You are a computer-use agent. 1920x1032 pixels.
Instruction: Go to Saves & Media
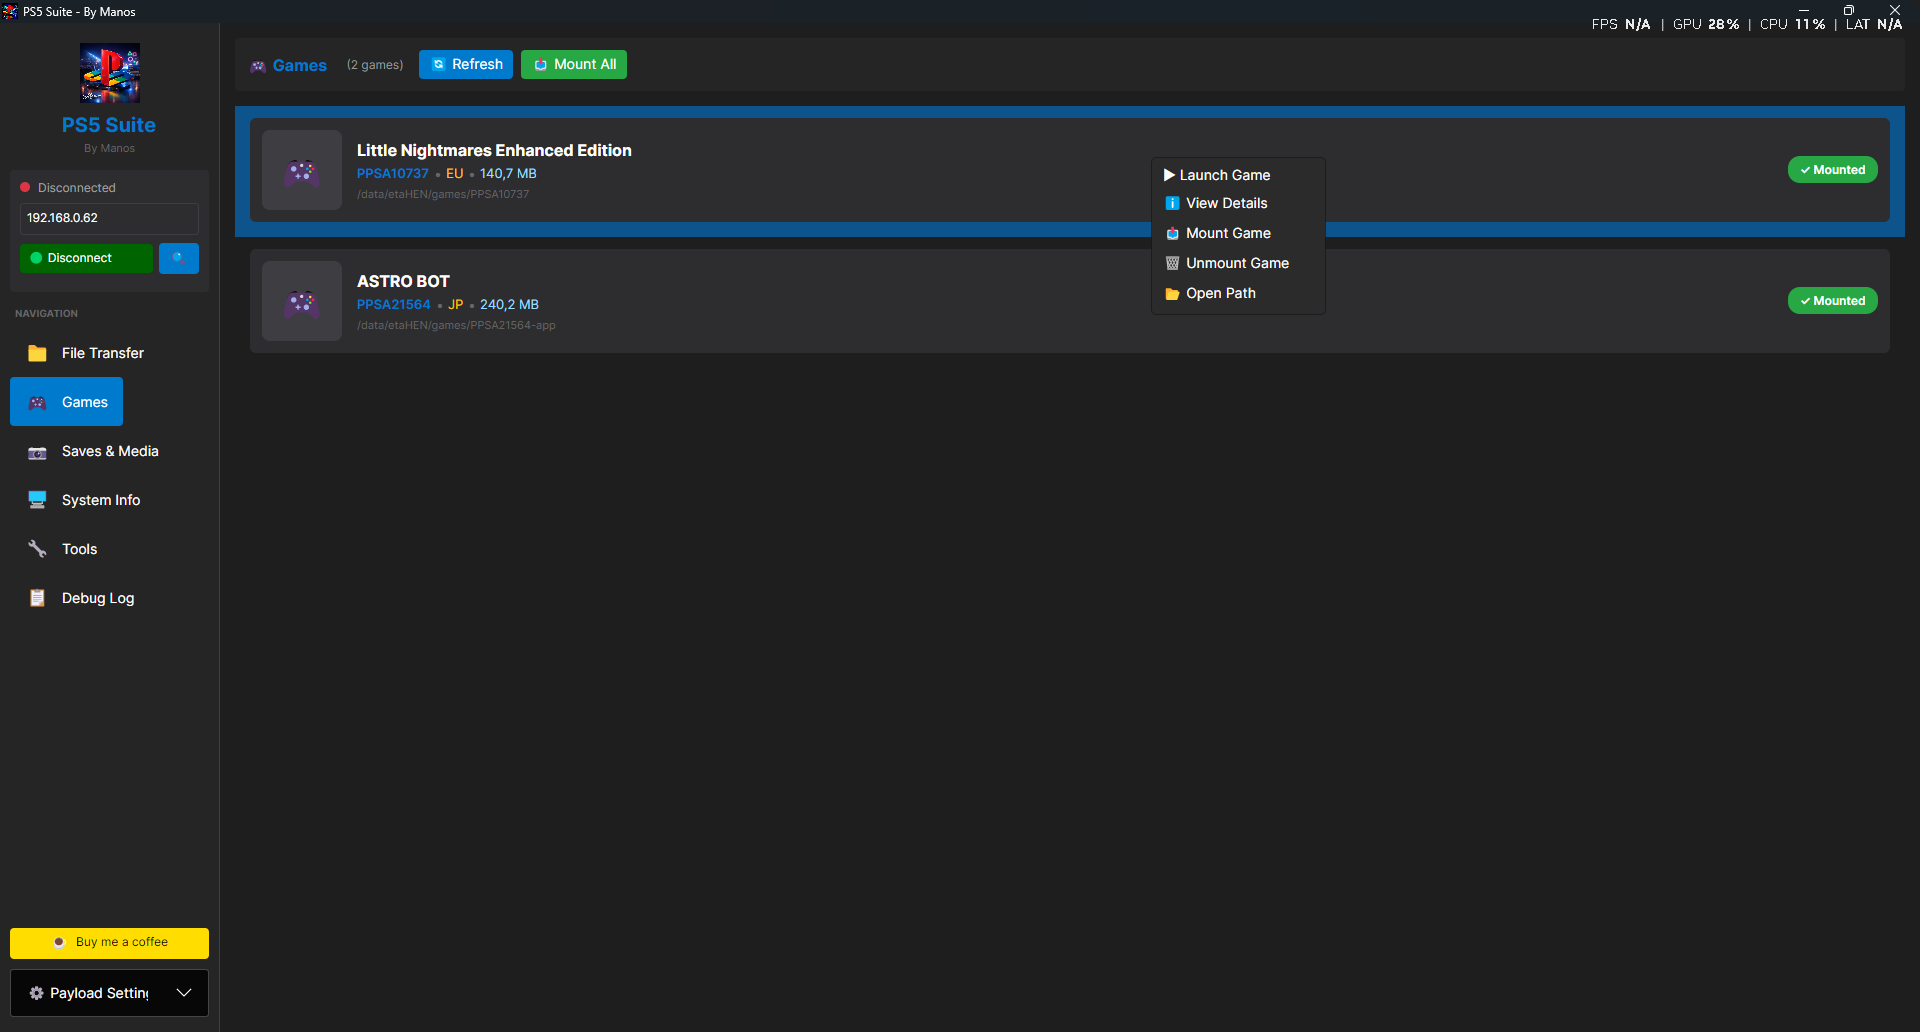coord(93,451)
